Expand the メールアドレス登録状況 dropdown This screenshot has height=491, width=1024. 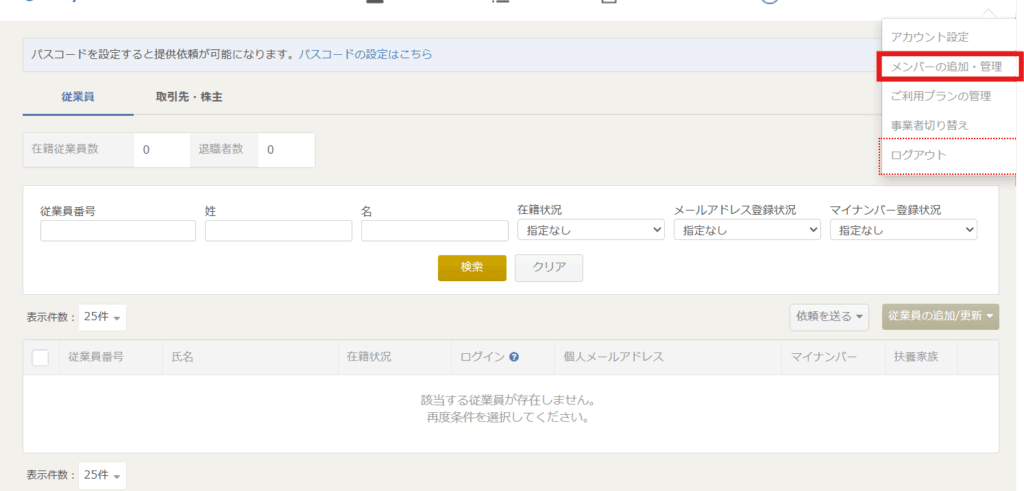(x=747, y=230)
